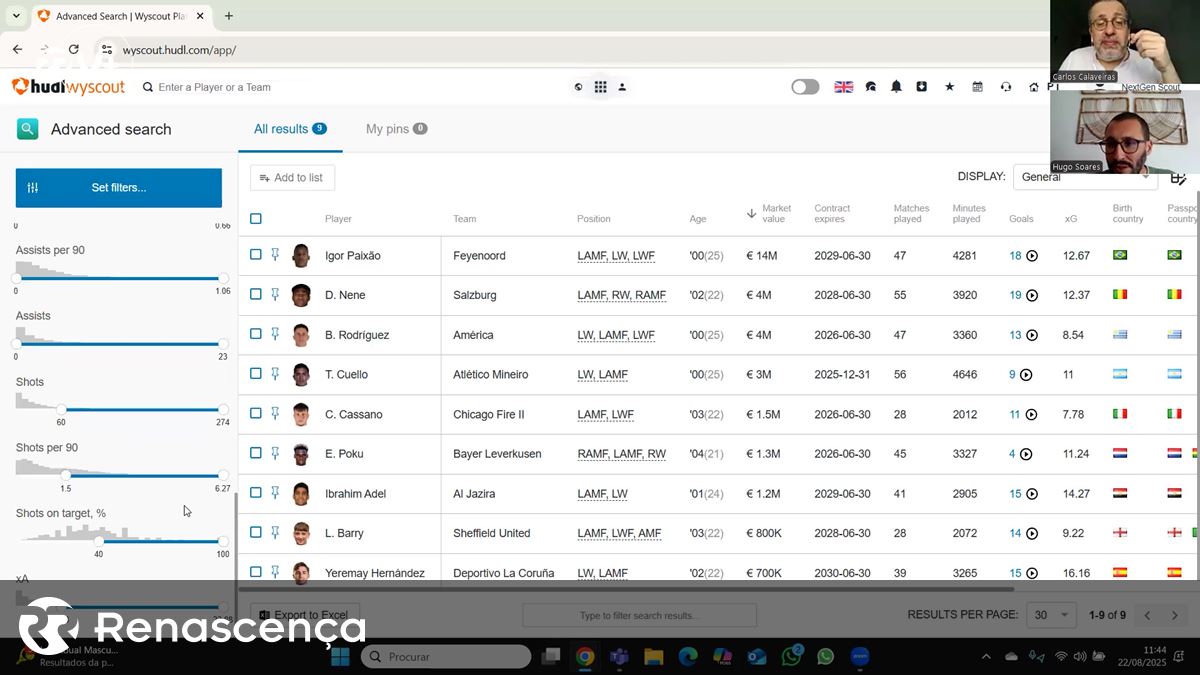Click Export to Excel button
The height and width of the screenshot is (675, 1200).
click(304, 615)
